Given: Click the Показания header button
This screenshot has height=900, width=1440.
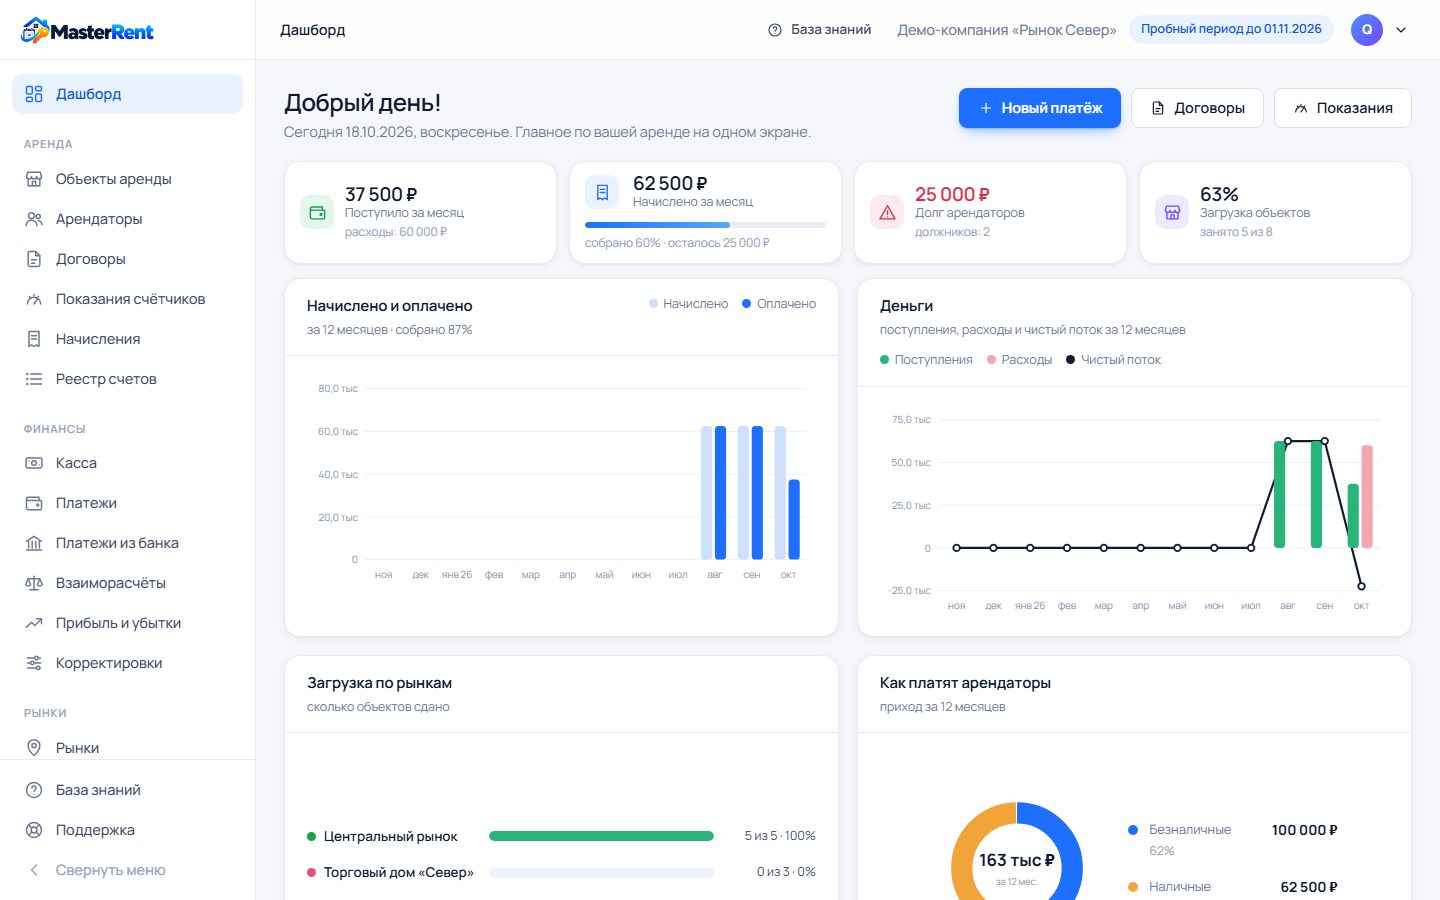Looking at the screenshot, I should coord(1343,108).
